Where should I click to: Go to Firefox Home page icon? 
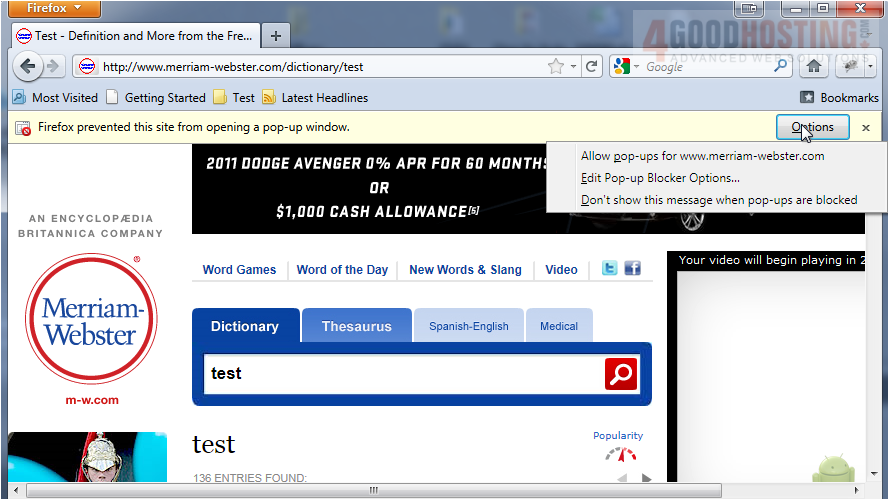point(815,67)
